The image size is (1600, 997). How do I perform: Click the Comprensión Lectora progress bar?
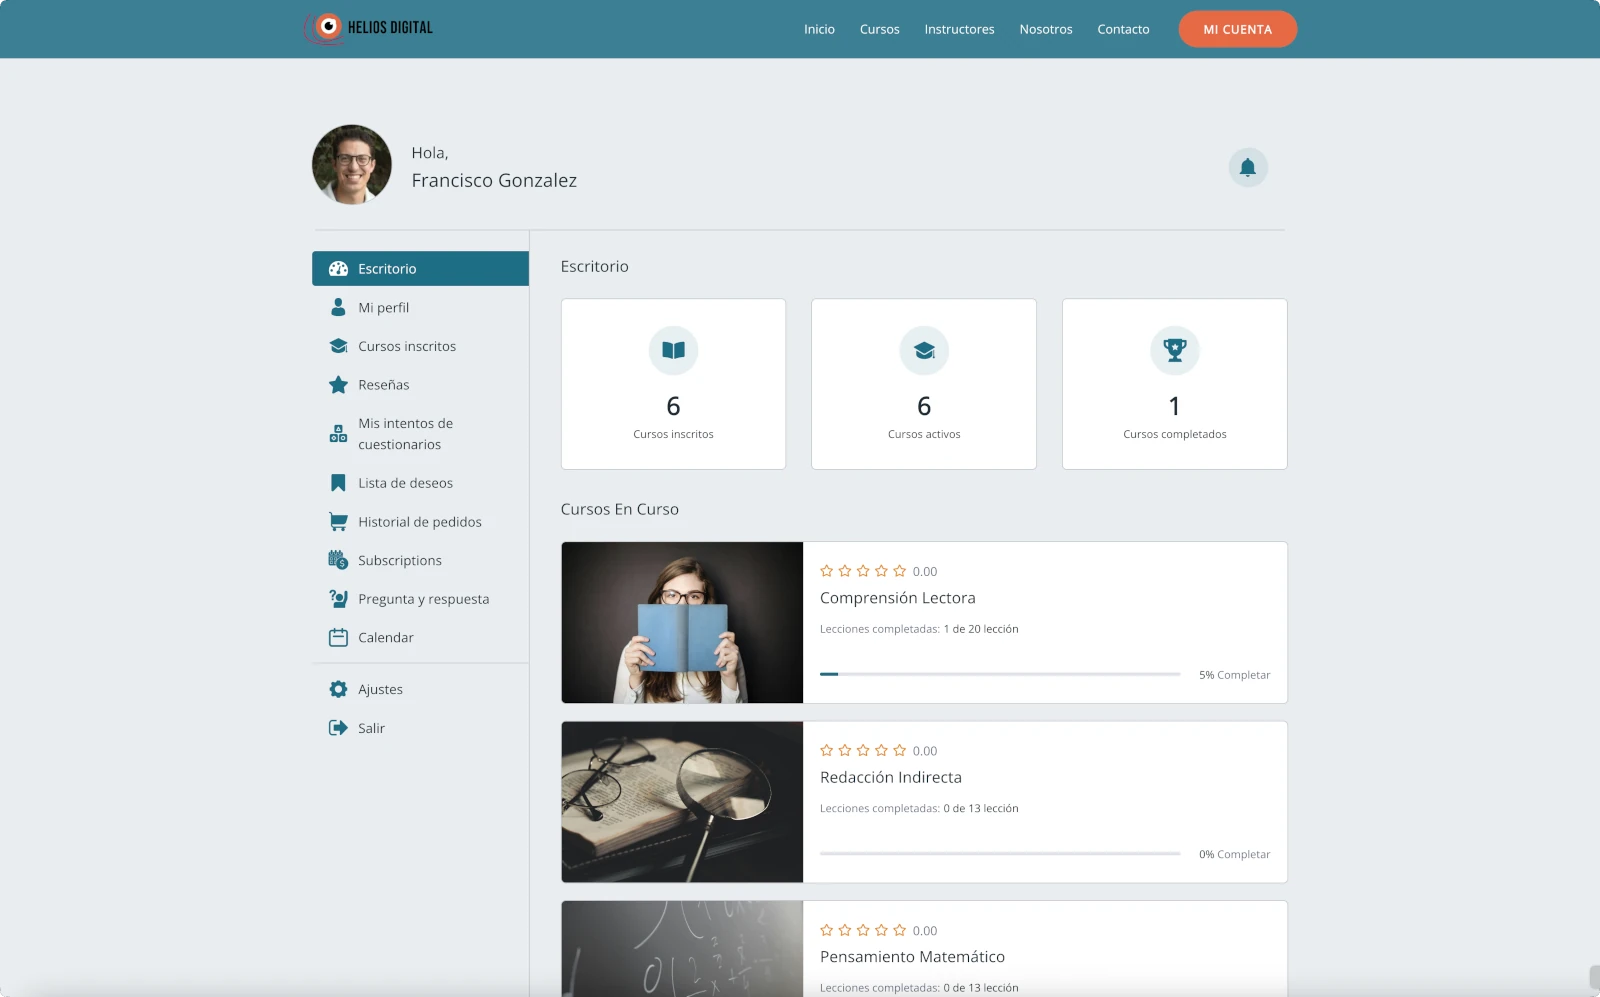[999, 674]
